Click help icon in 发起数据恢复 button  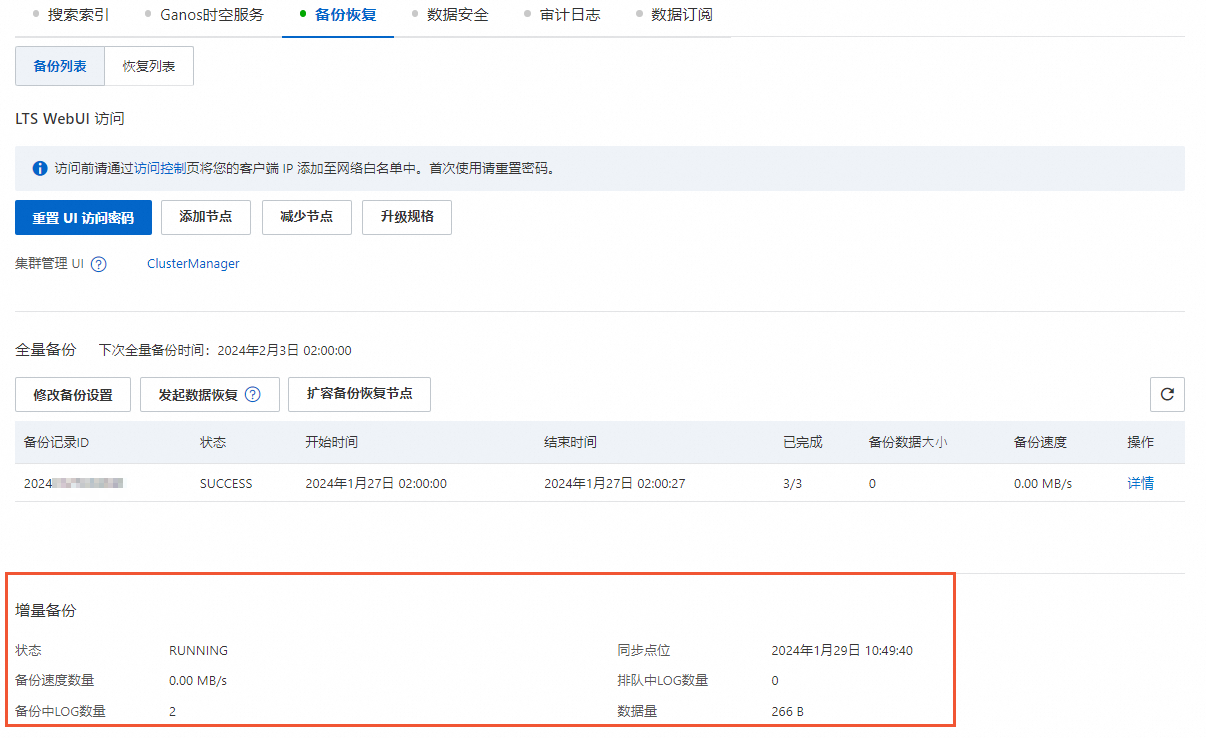253,394
